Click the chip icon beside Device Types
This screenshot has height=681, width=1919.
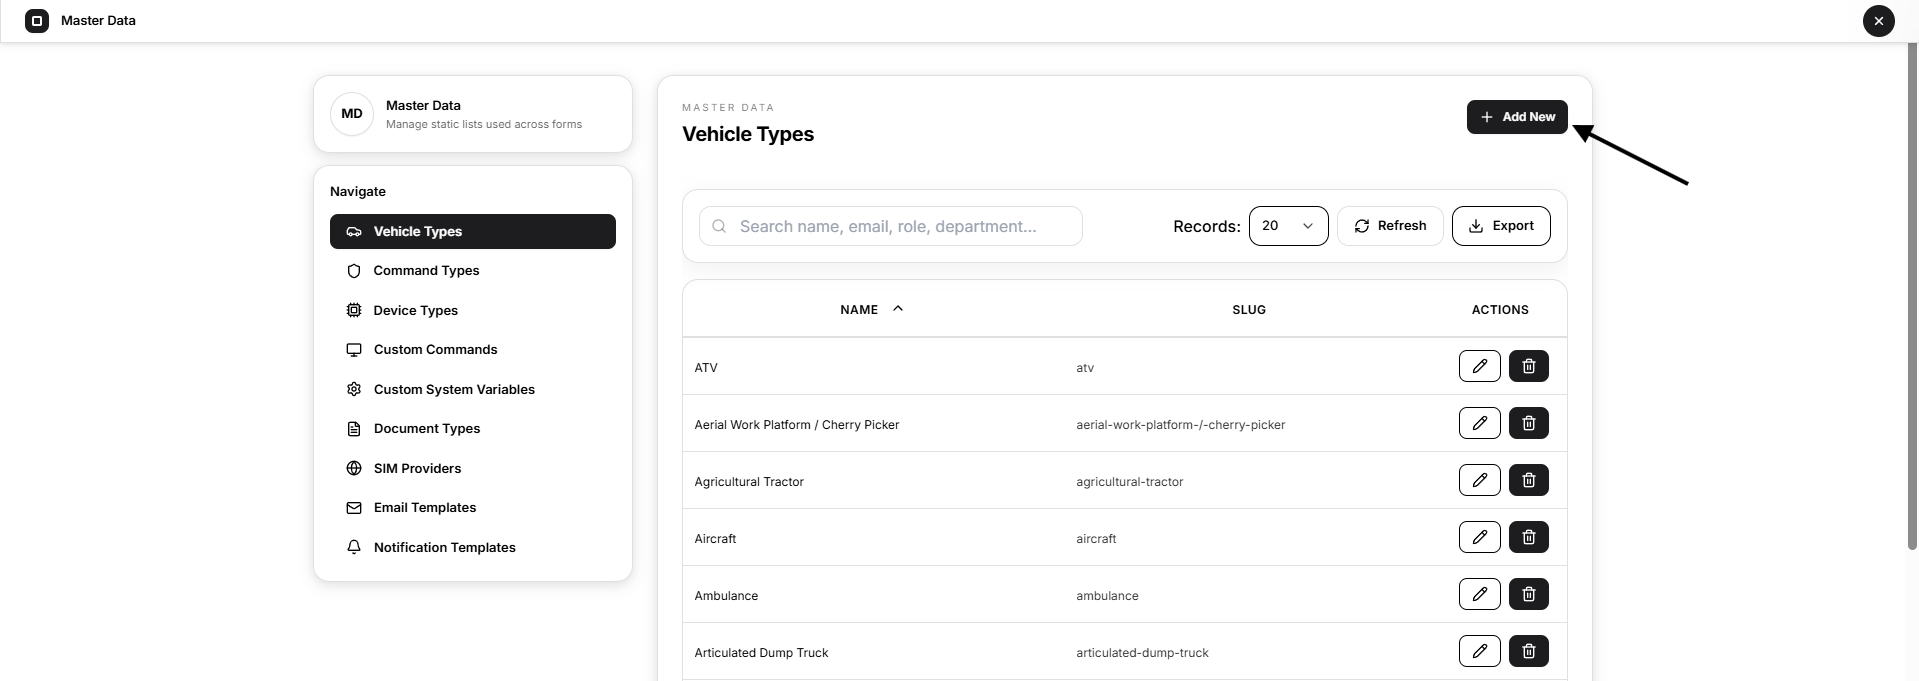354,310
